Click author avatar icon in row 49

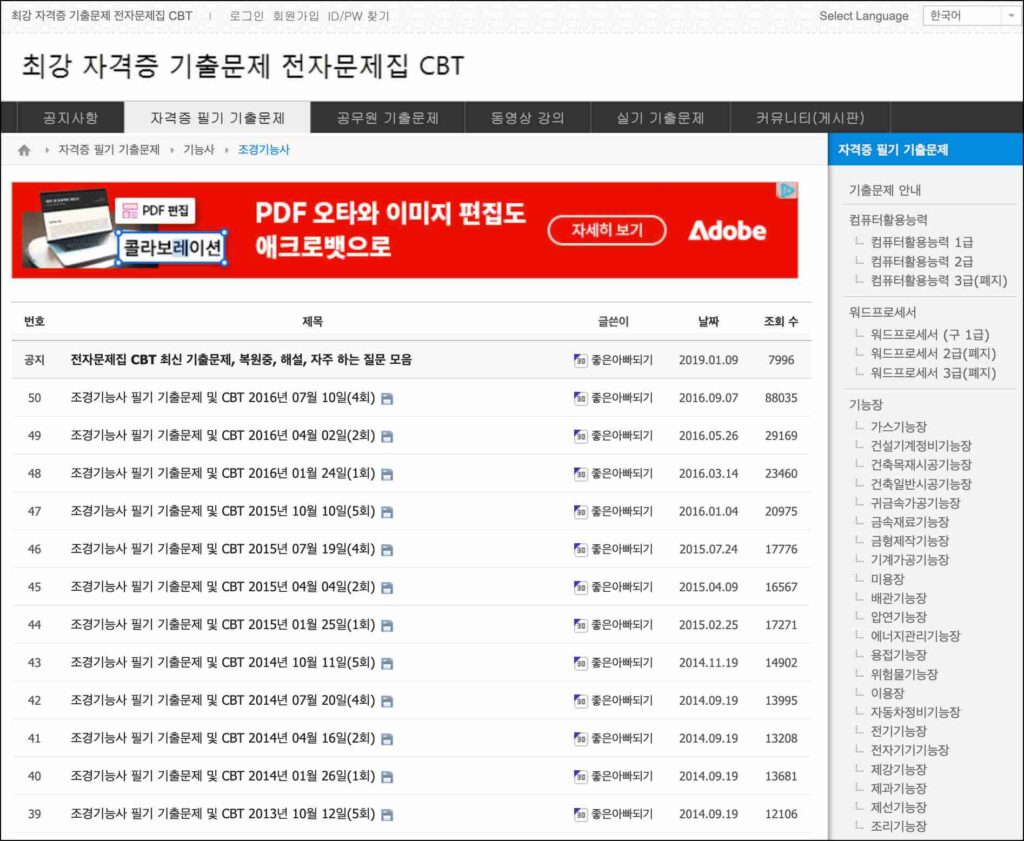coord(580,436)
